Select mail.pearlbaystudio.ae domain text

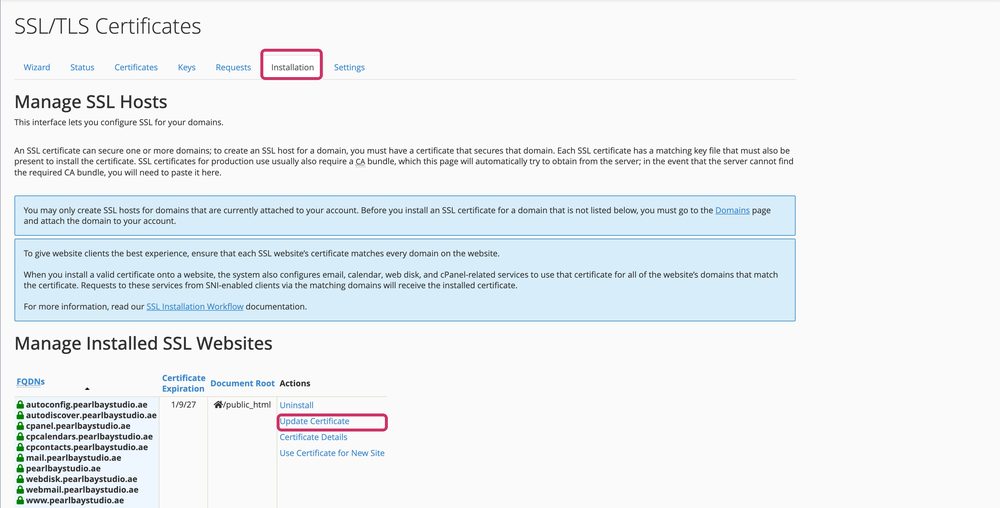[x=73, y=458]
